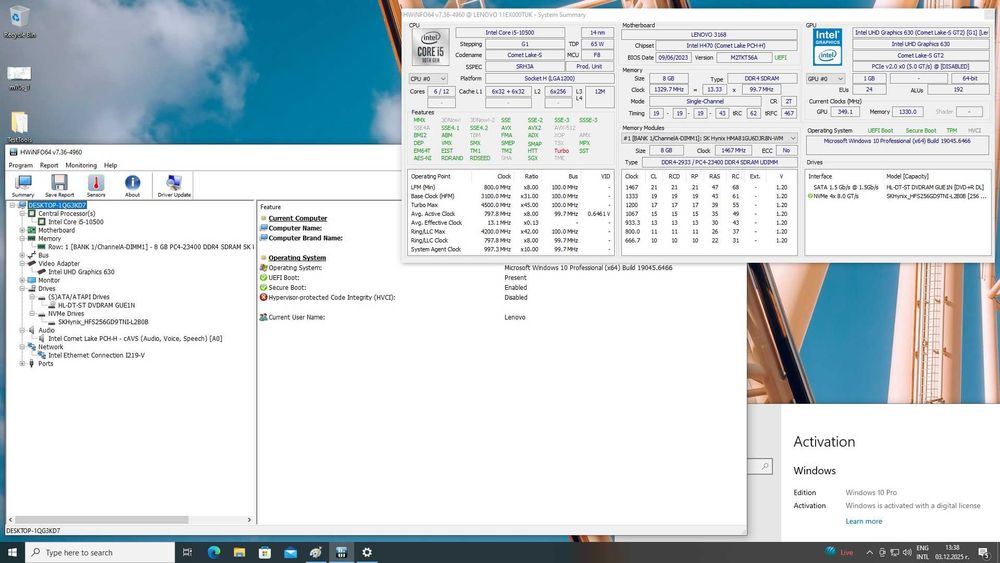The width and height of the screenshot is (1000, 563).
Task: Open File Explorer from the taskbar
Action: tap(239, 552)
